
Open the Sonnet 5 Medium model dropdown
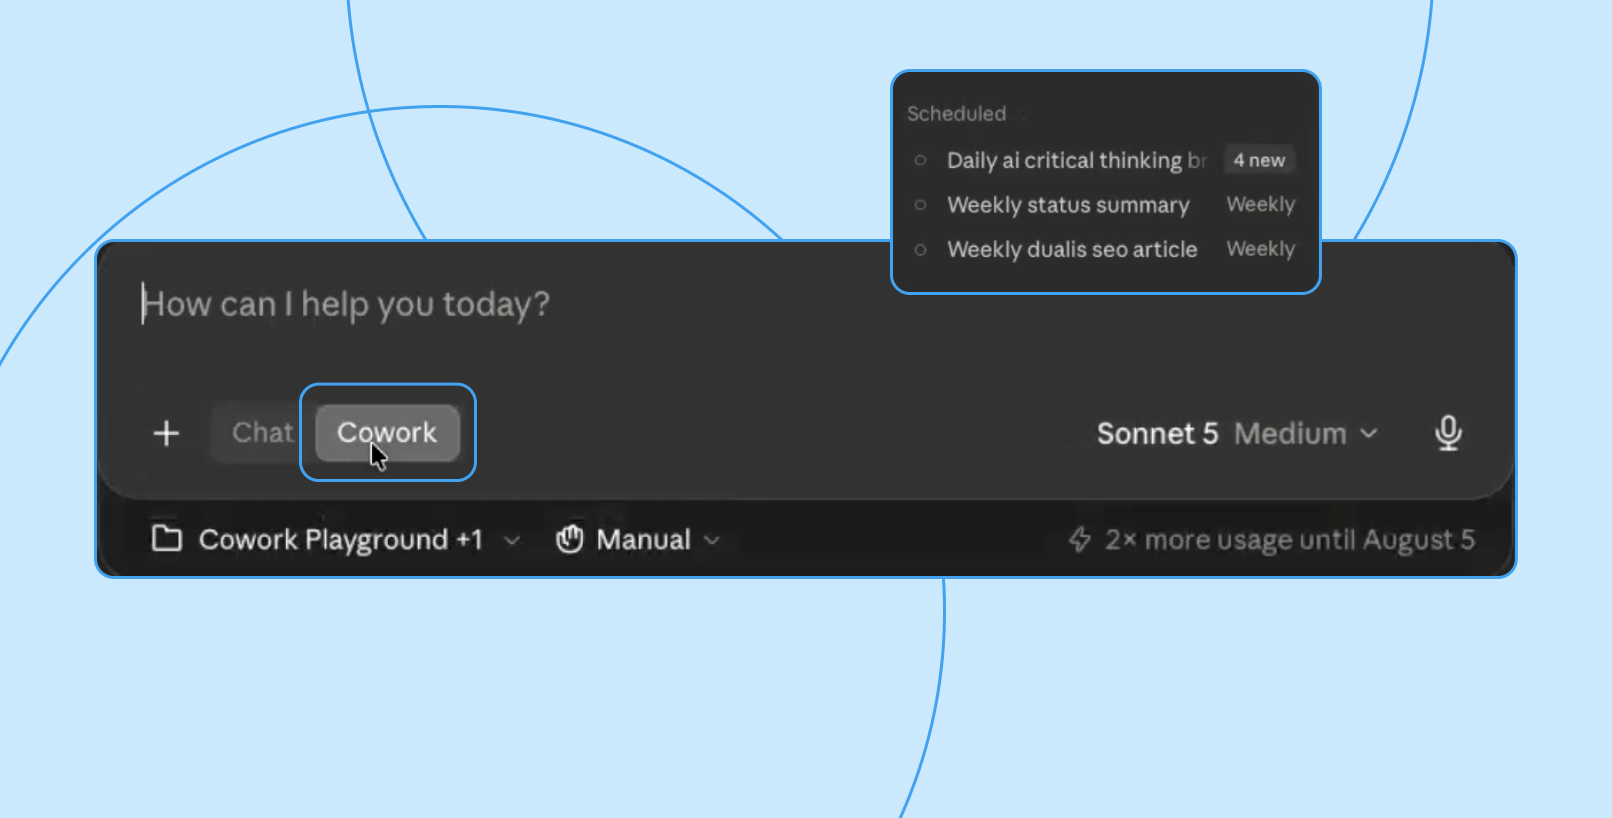1238,433
